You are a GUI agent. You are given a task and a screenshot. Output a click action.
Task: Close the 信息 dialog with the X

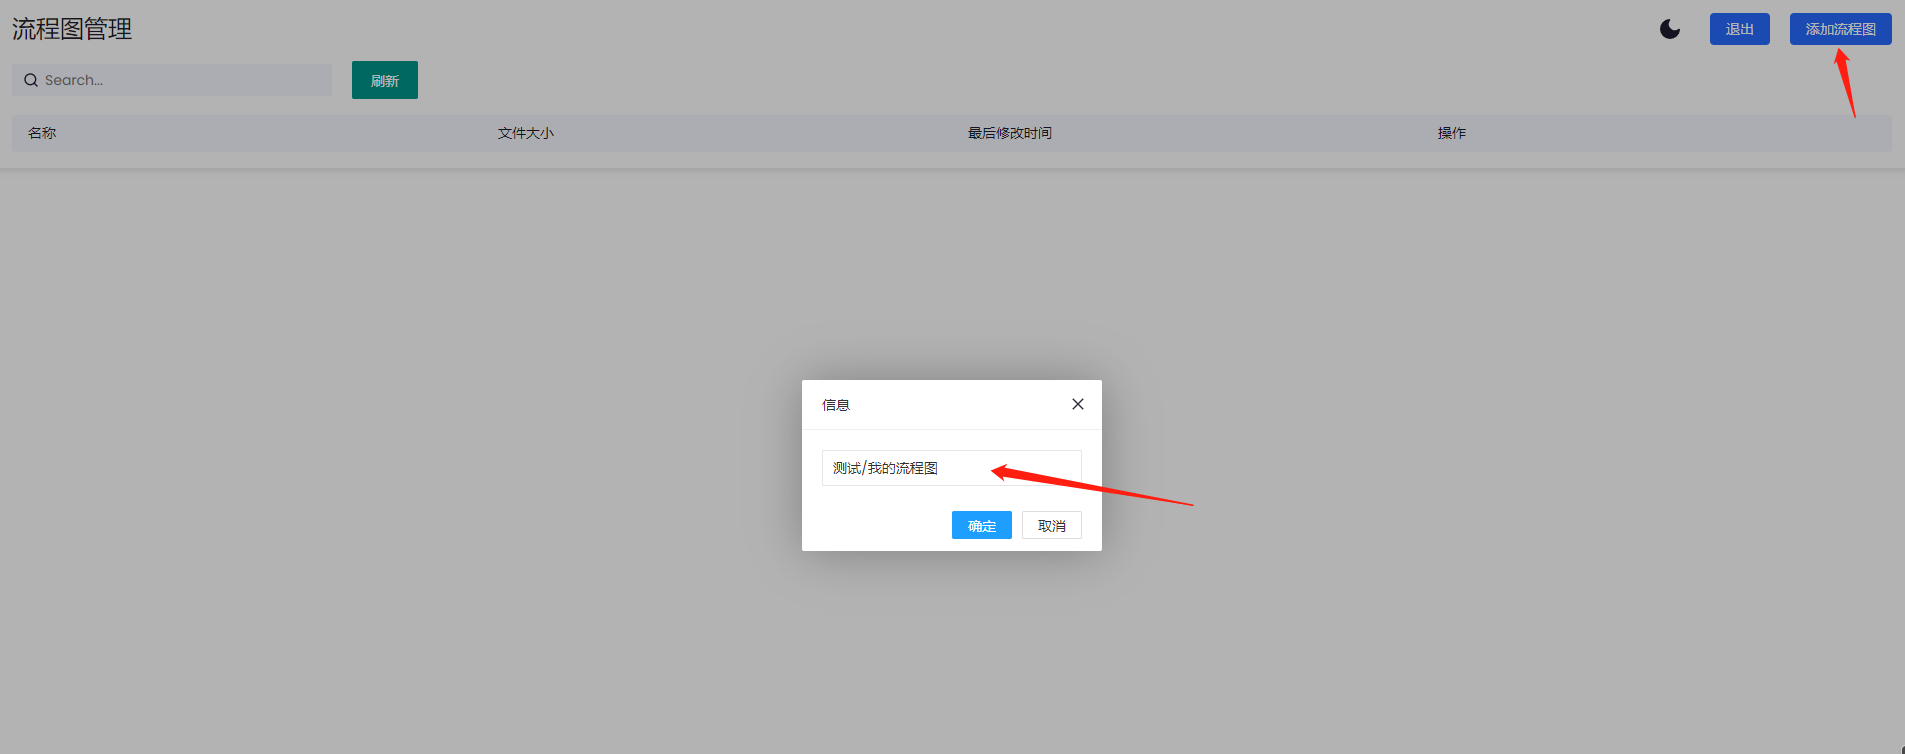click(1077, 404)
